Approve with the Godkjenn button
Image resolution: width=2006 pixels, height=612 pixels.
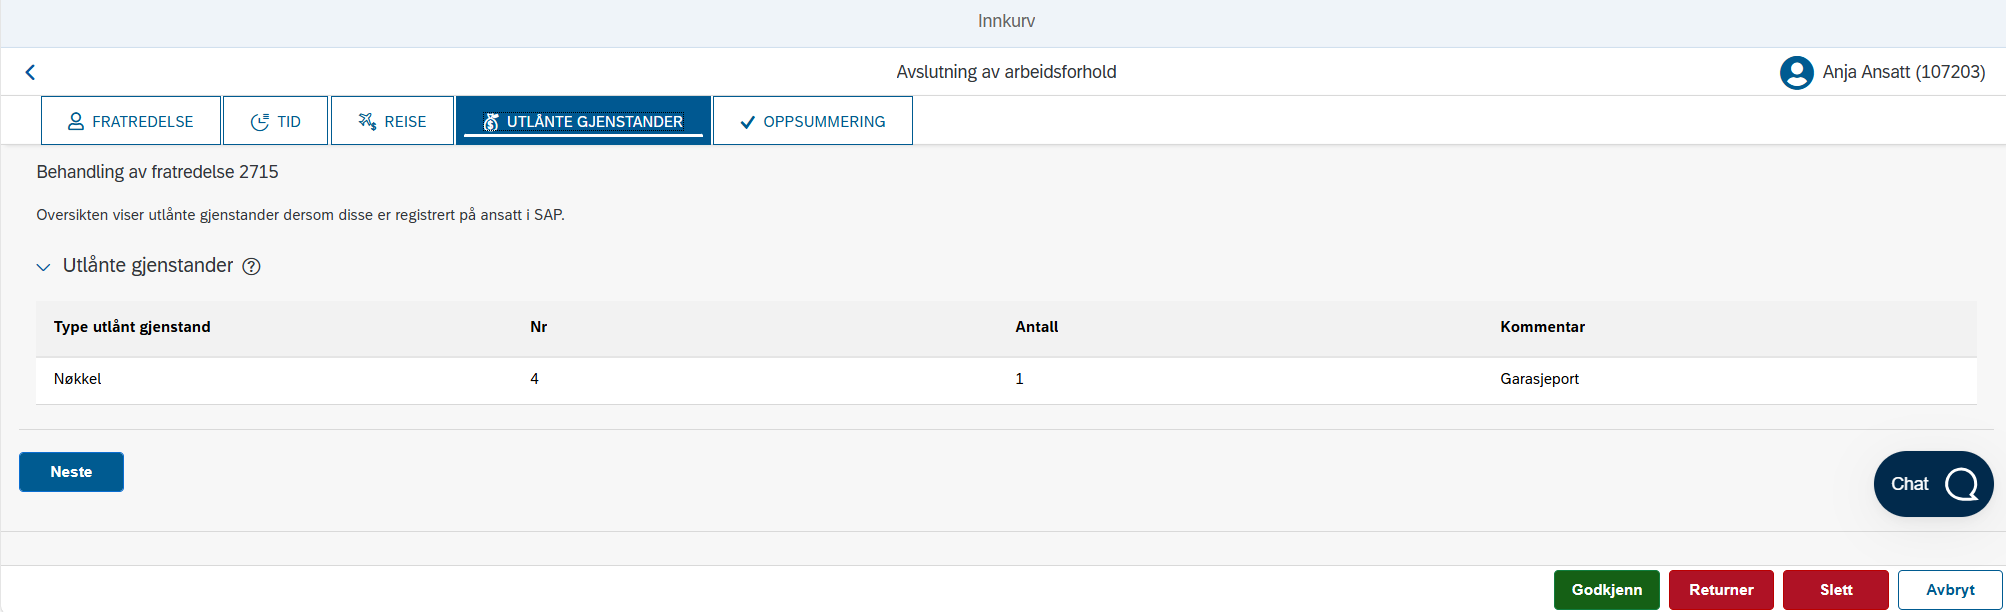(1606, 590)
